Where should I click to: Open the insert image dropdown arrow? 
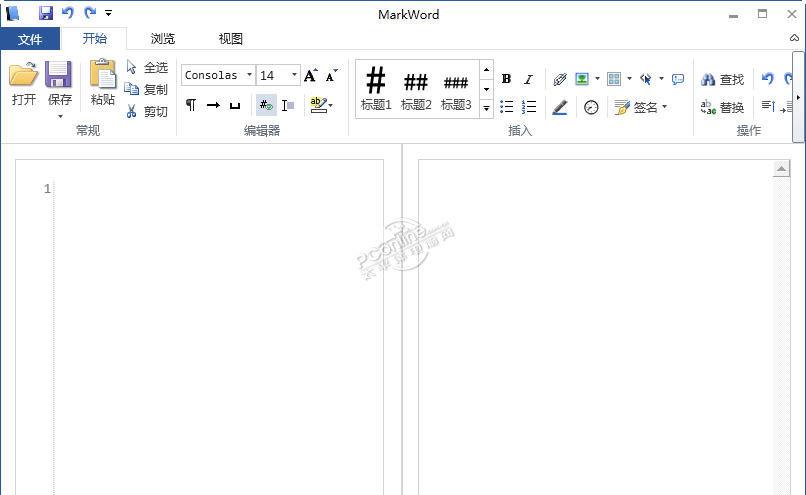pos(597,79)
